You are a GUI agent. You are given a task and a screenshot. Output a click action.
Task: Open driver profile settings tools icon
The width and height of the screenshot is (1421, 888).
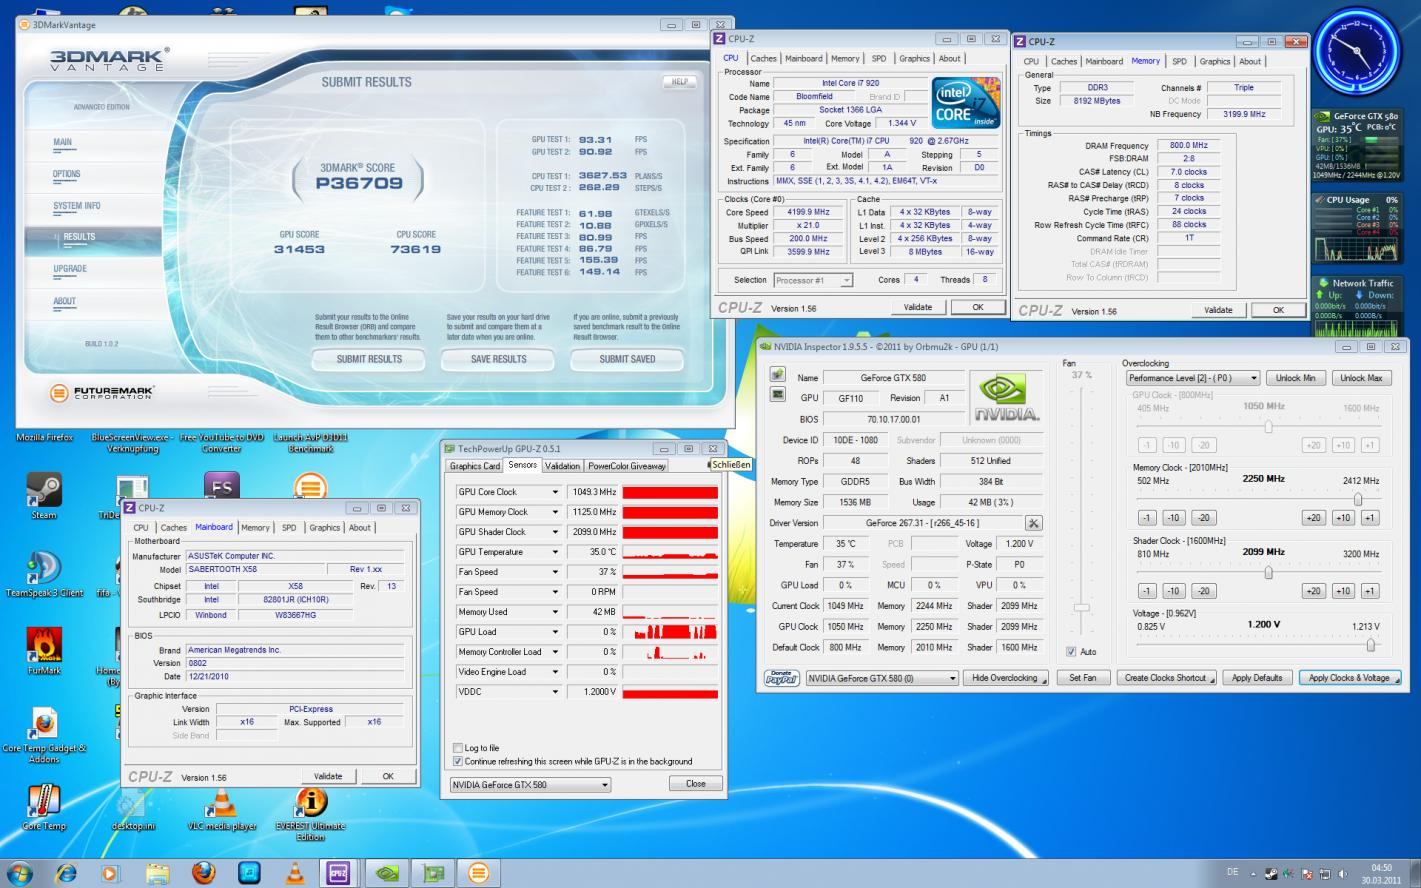pyautogui.click(x=1034, y=523)
